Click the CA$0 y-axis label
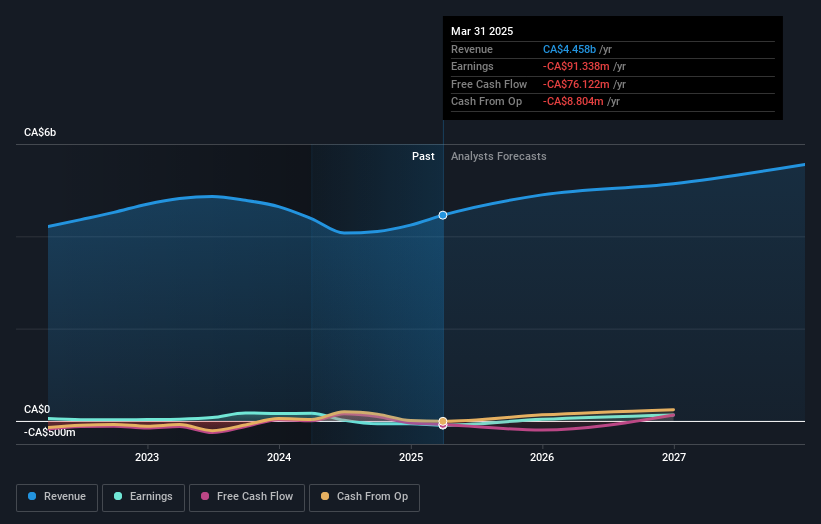 click(x=37, y=409)
